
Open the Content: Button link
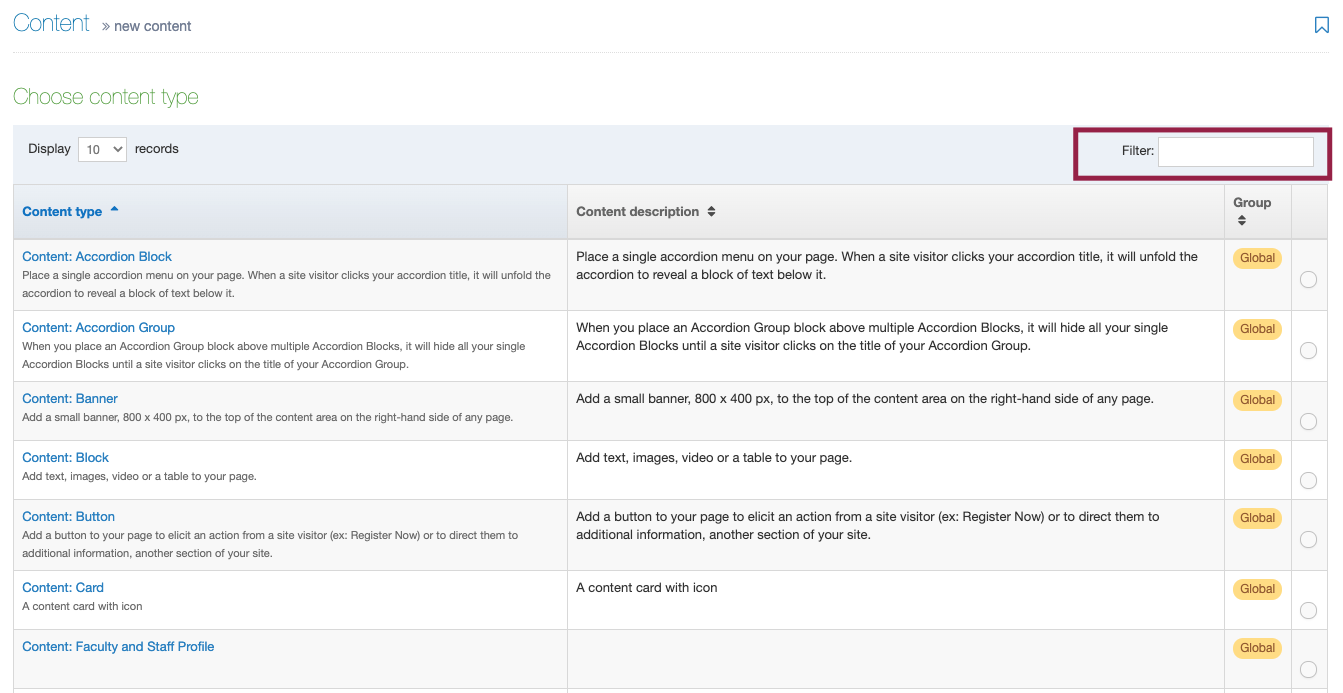tap(68, 516)
